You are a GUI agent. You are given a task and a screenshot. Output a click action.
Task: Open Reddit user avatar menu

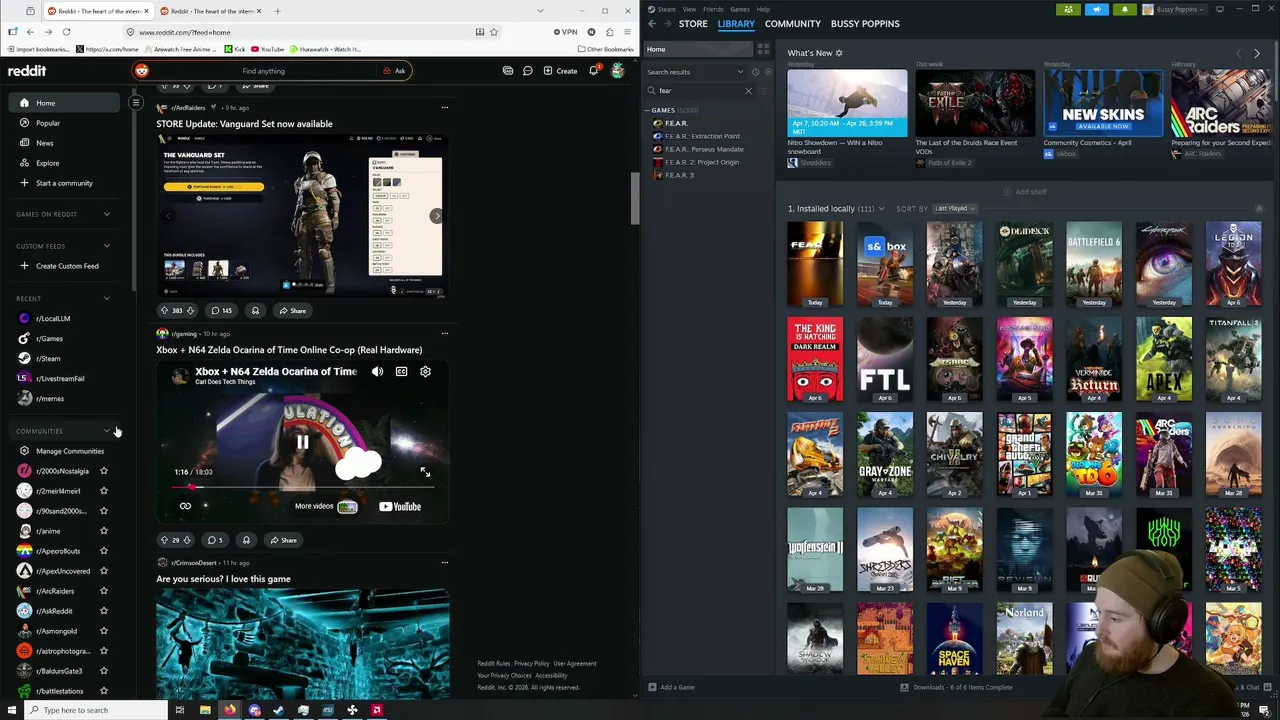click(x=618, y=71)
